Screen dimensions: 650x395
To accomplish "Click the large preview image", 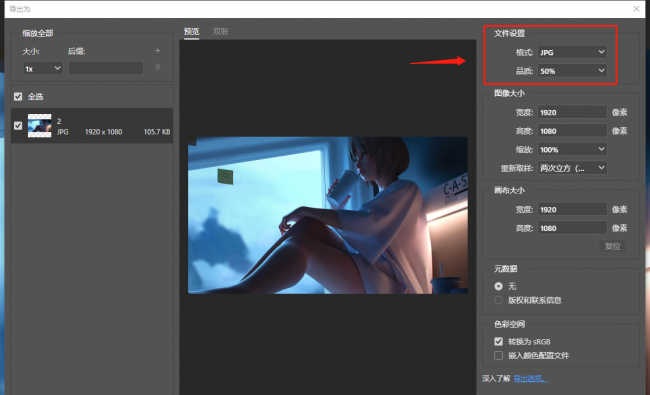I will pos(328,215).
